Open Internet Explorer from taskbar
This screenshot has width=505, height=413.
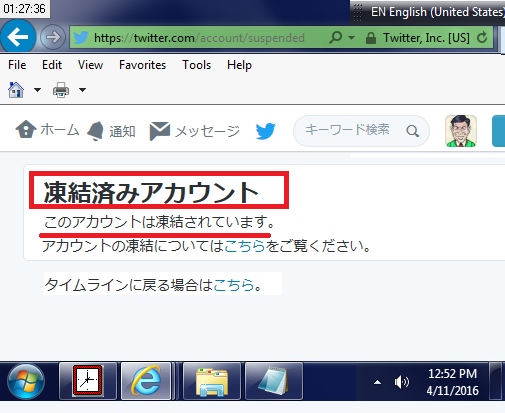pos(146,381)
